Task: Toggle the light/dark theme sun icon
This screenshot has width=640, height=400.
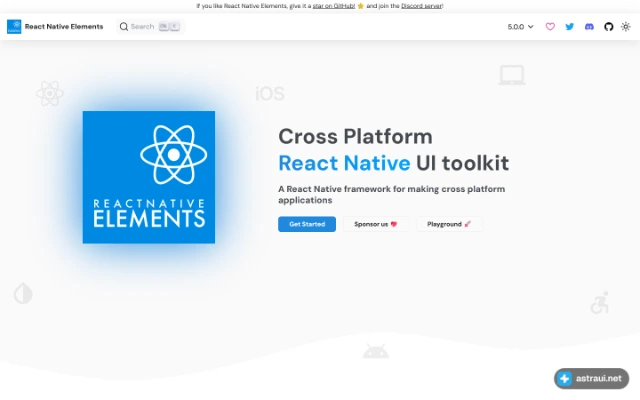Action: click(626, 27)
